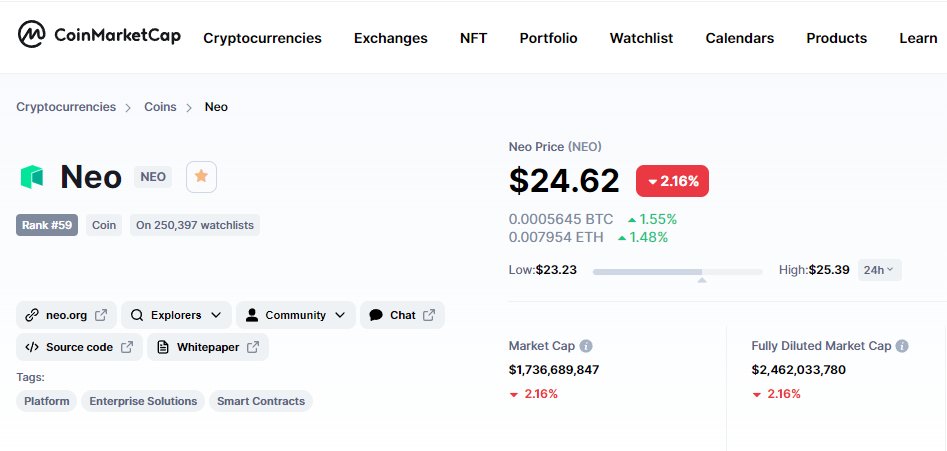Click the external-link icon next to Chat

tap(429, 315)
